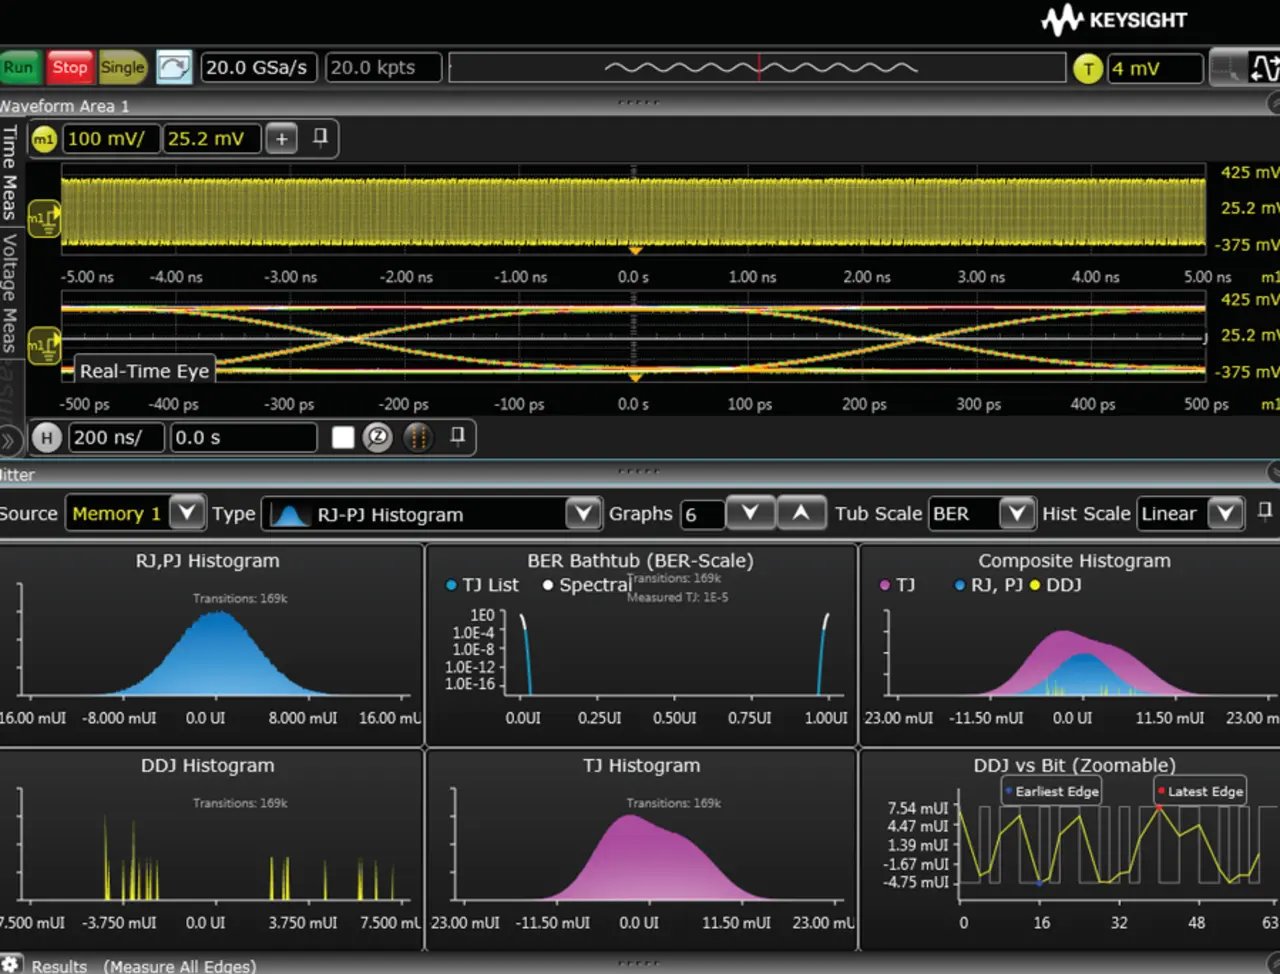Open the Type RJ-PJ Histogram dropdown

(x=582, y=514)
